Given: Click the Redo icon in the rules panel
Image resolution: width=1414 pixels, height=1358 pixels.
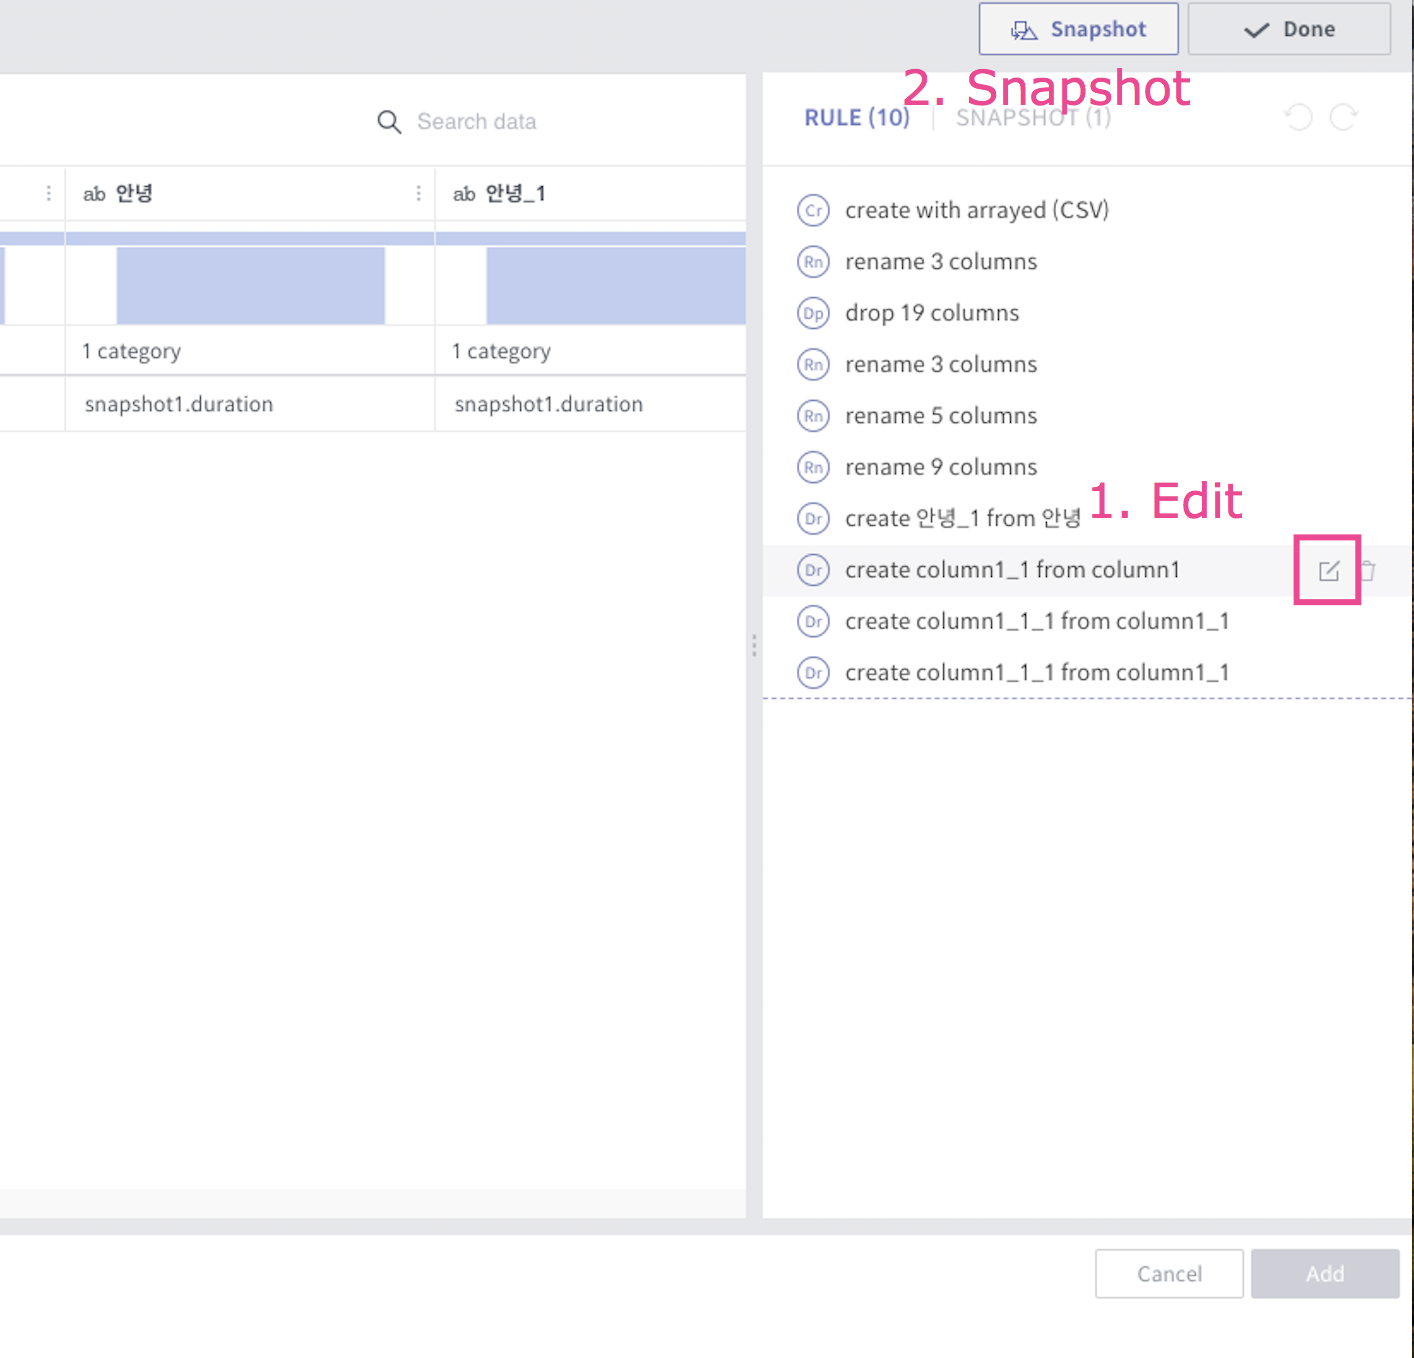Looking at the screenshot, I should click(1343, 118).
